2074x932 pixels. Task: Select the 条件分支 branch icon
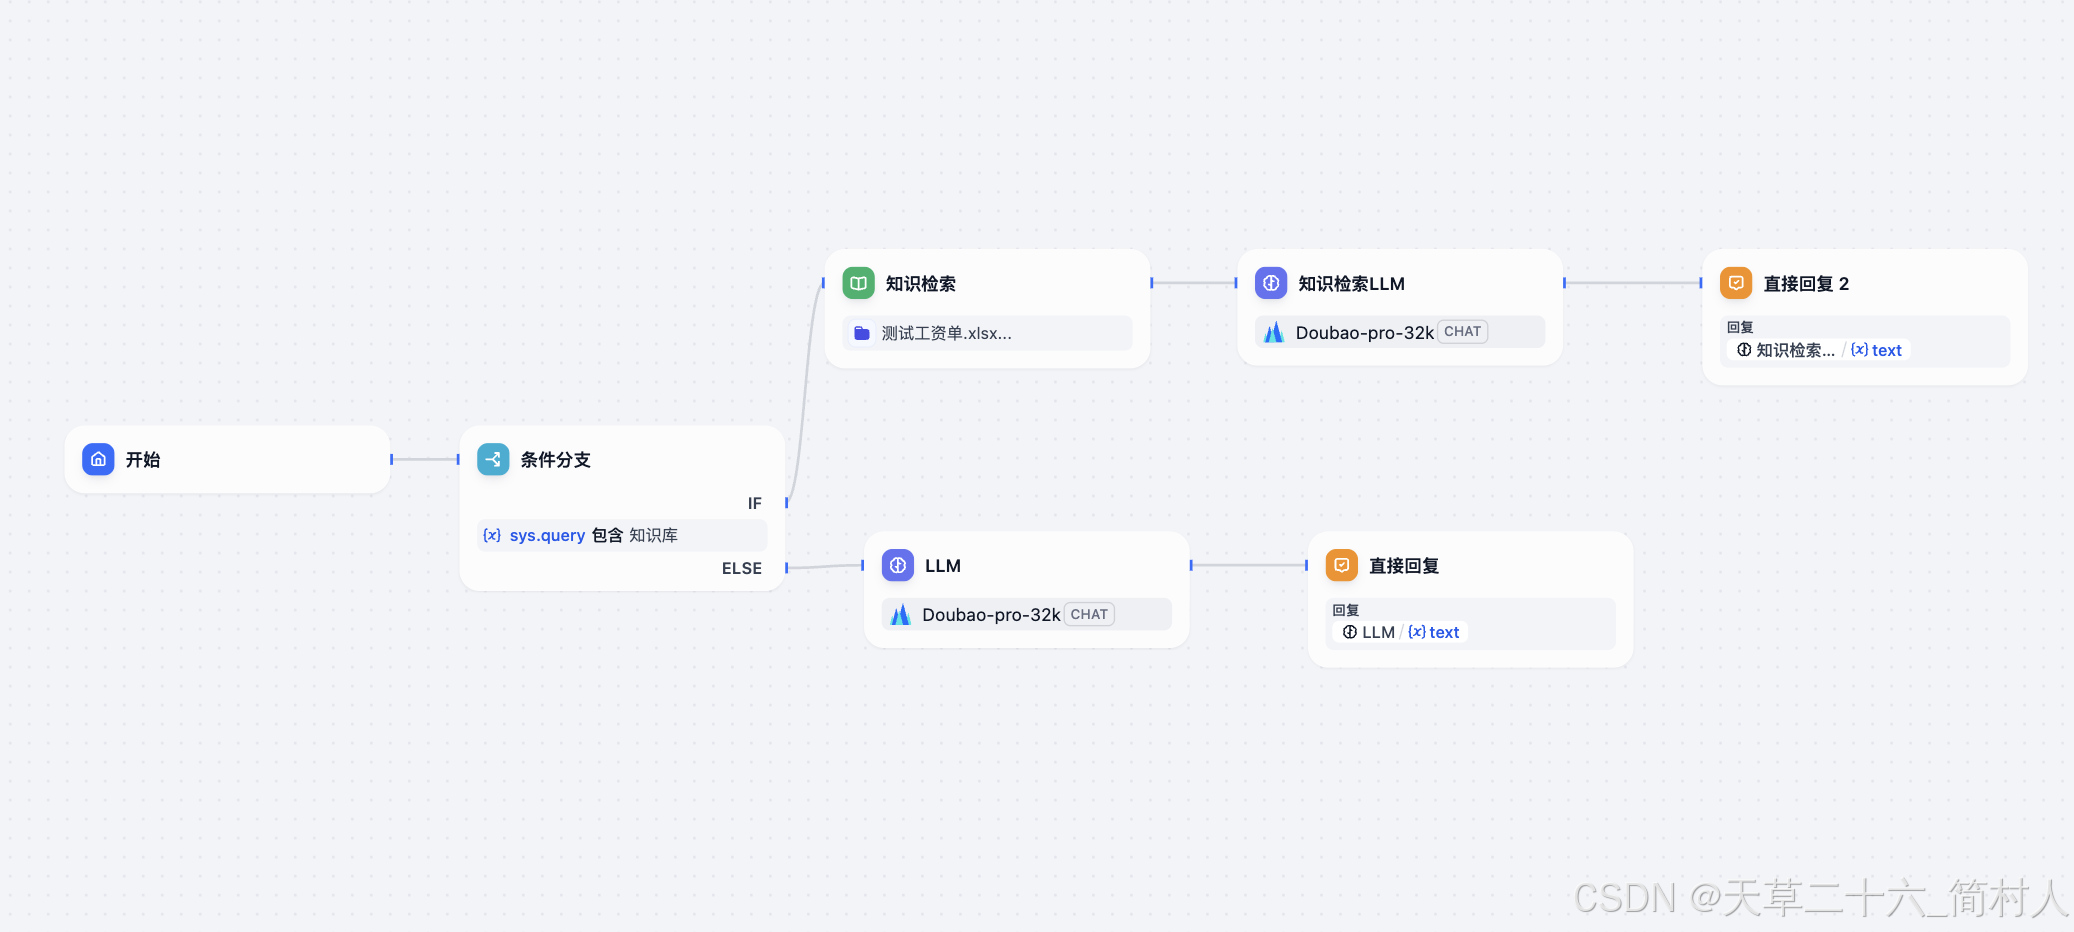[493, 459]
